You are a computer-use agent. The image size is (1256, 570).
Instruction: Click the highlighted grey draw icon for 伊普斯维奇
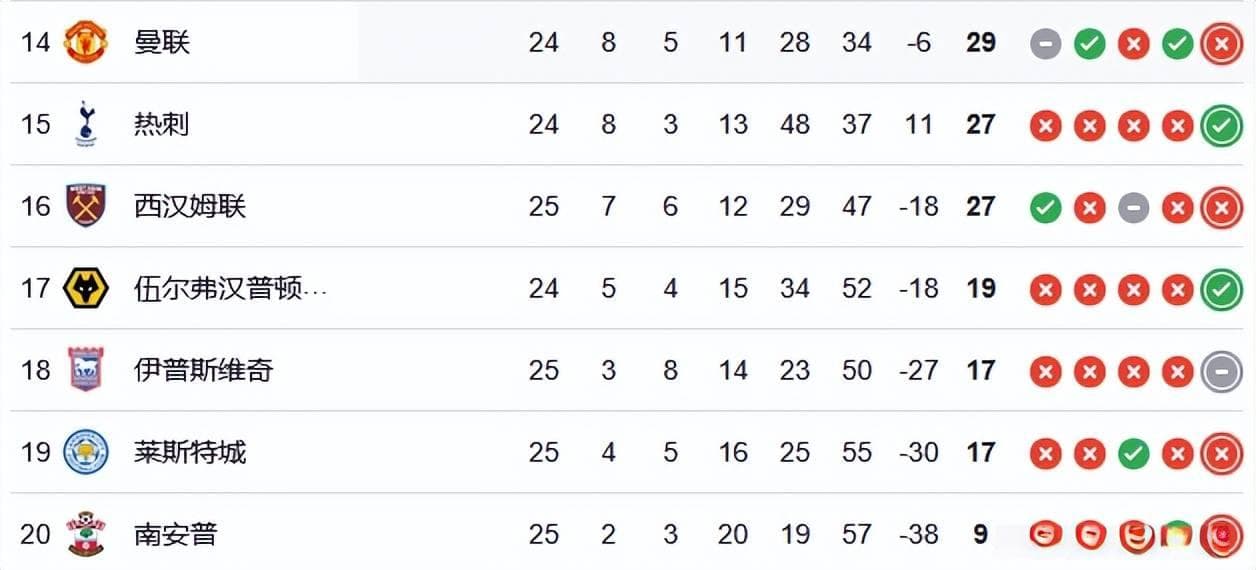pos(1221,372)
